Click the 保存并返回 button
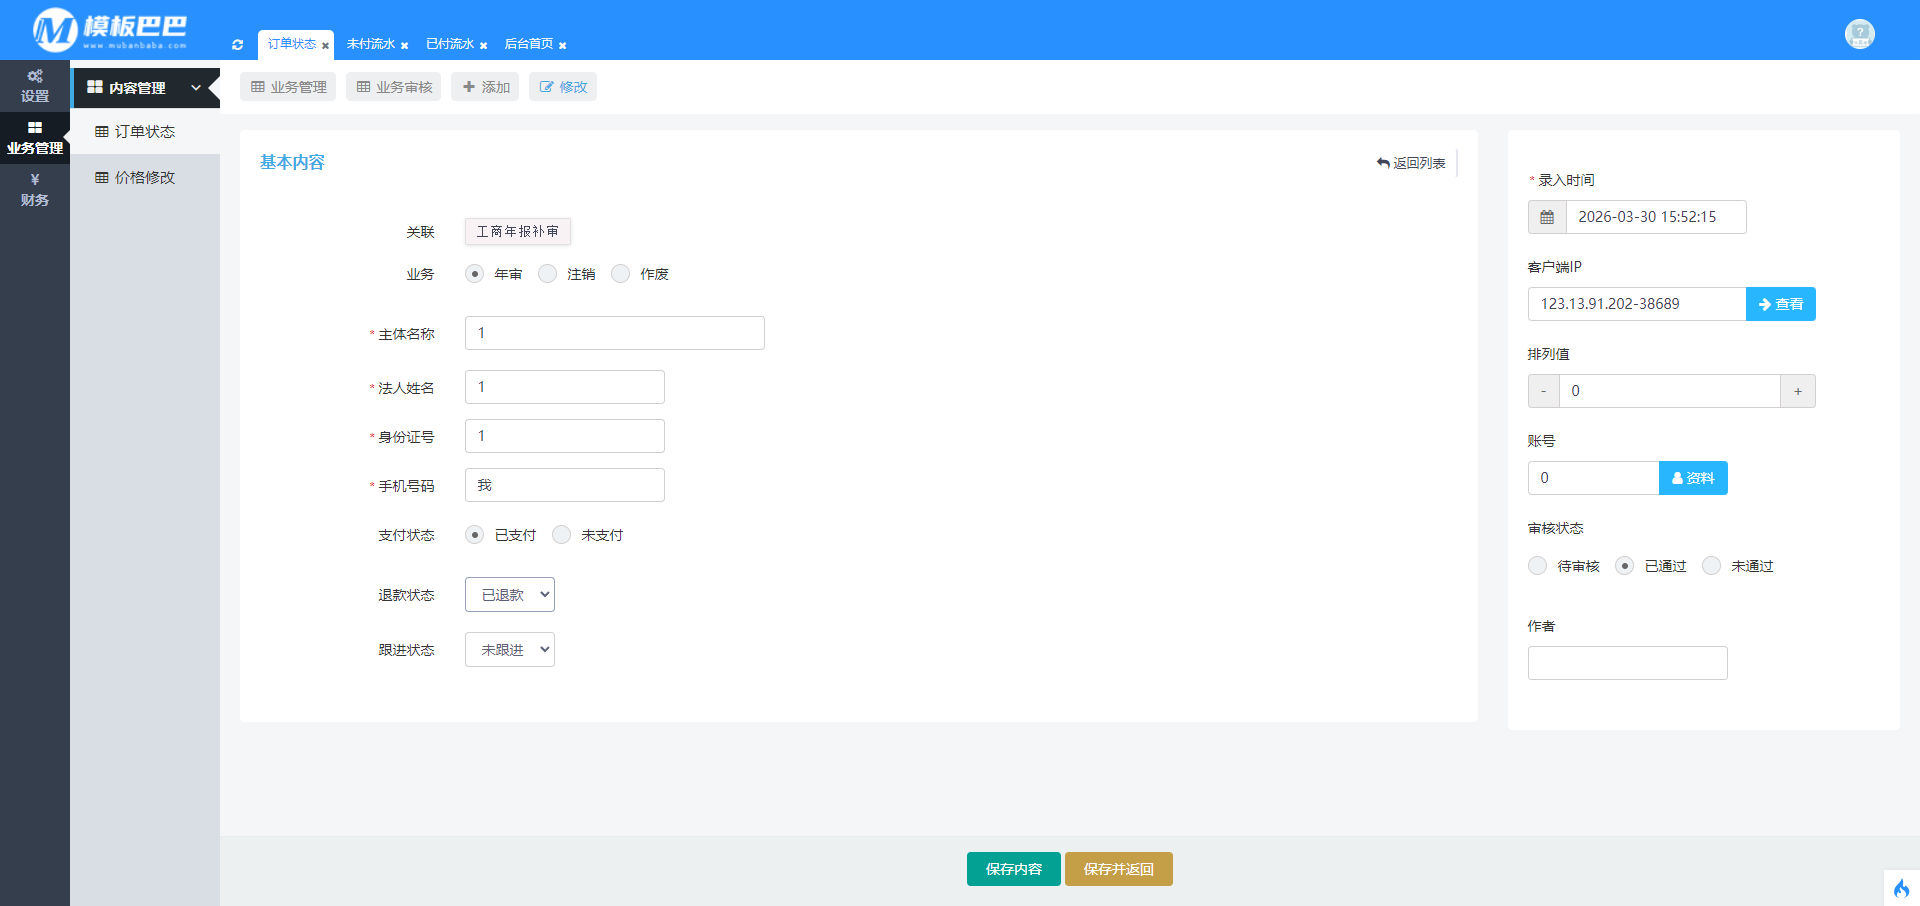This screenshot has width=1920, height=906. (1118, 869)
